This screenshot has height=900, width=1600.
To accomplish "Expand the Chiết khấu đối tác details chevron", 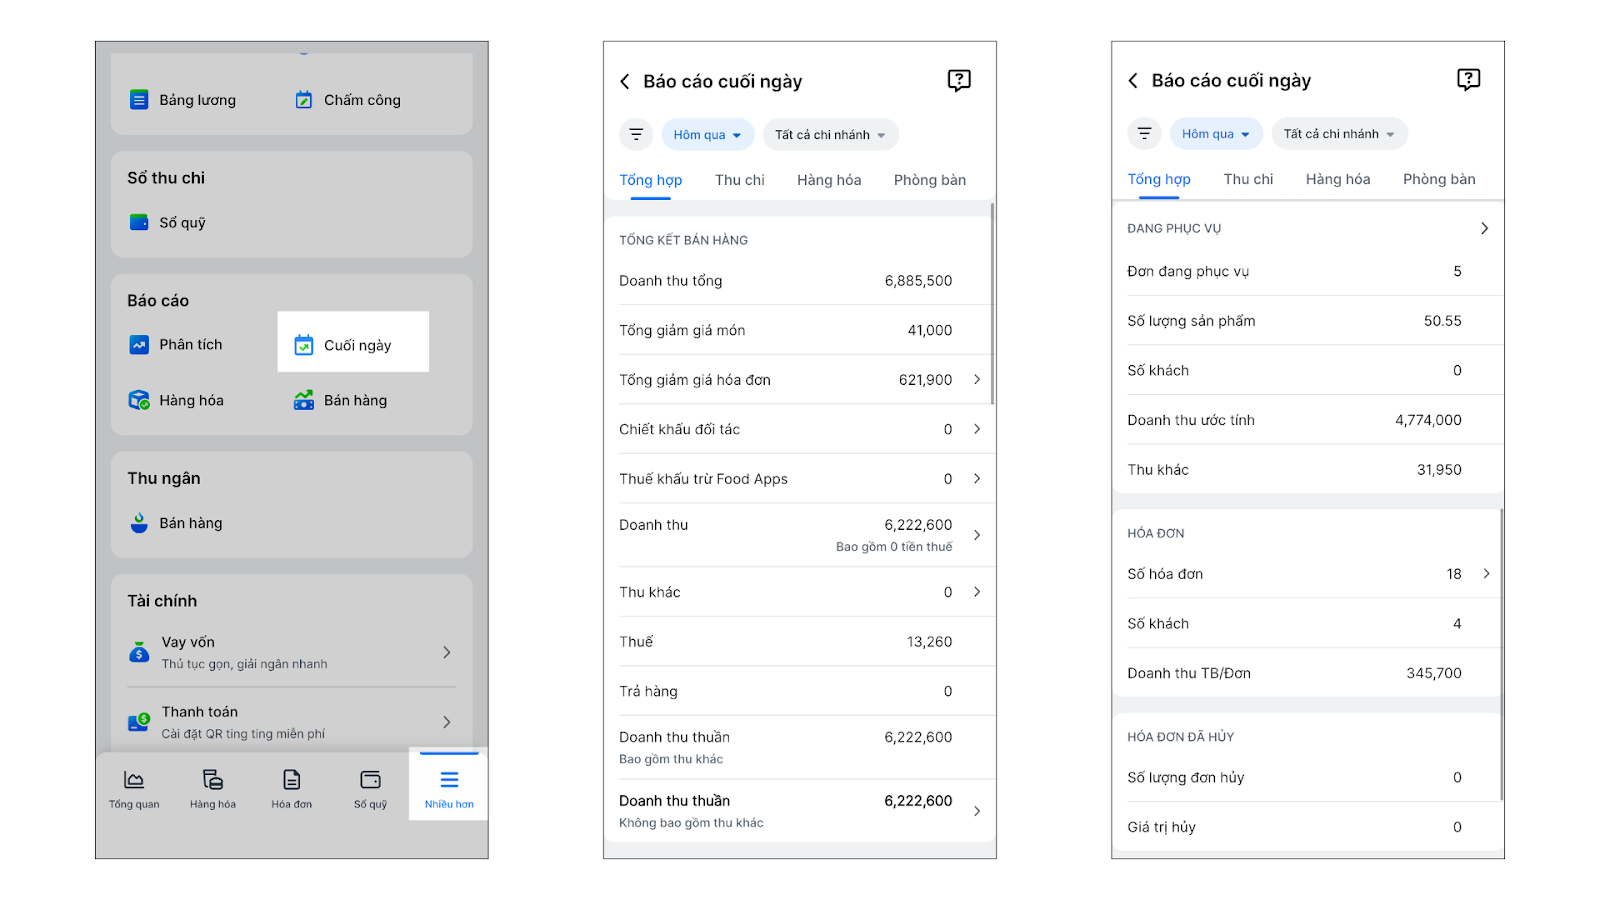I will coord(977,429).
